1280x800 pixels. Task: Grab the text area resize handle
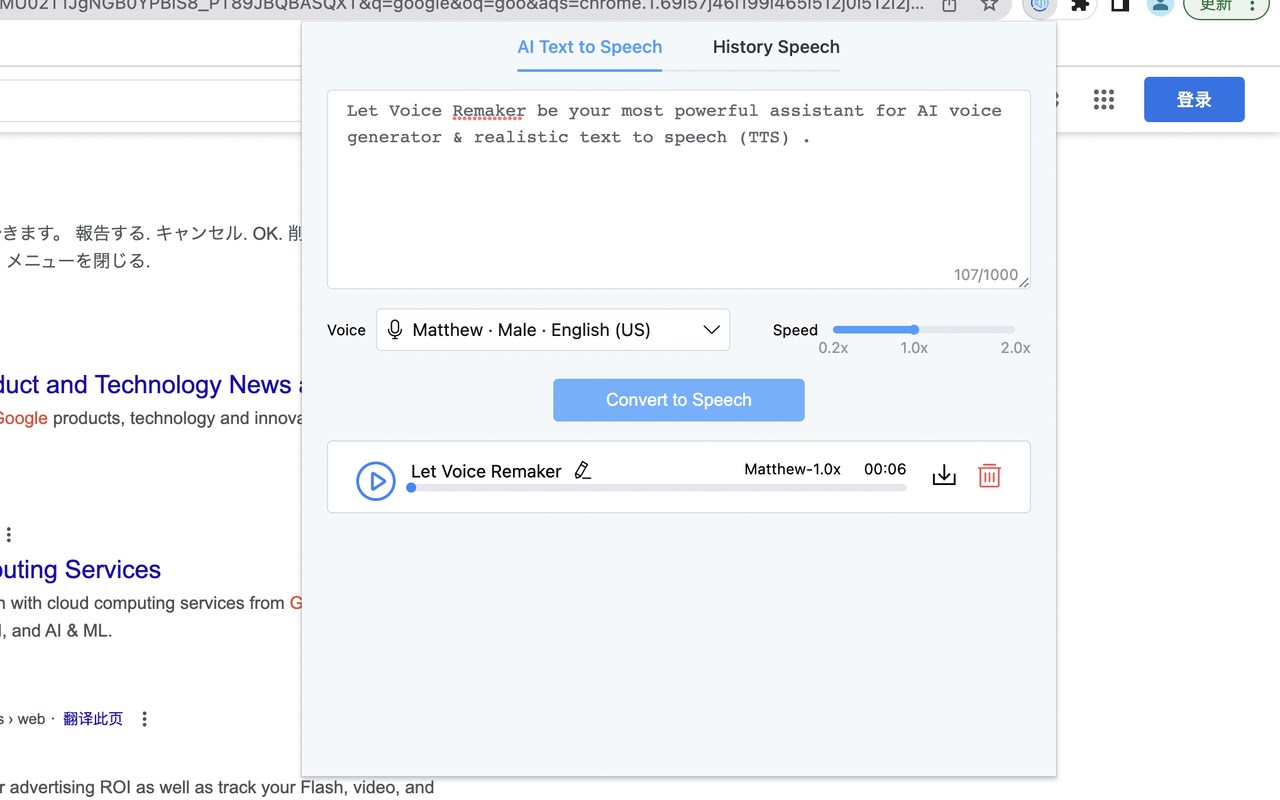(x=1023, y=282)
